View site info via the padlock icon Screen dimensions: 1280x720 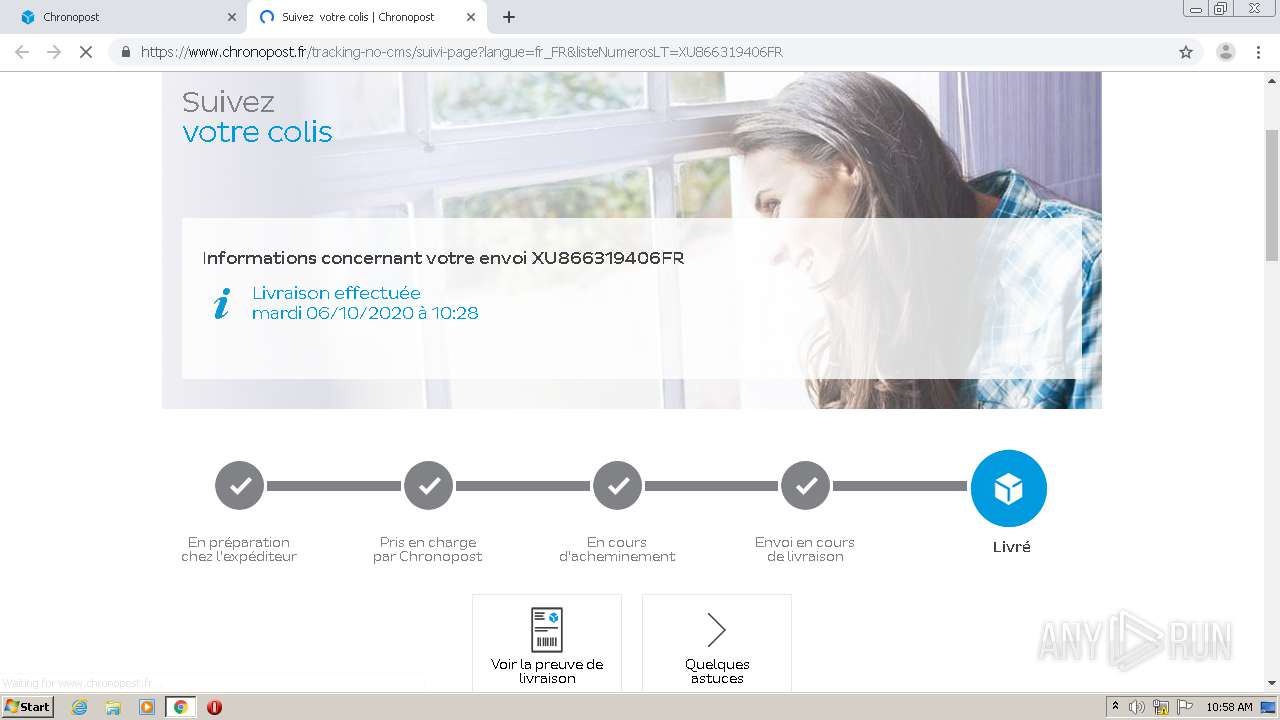[126, 52]
